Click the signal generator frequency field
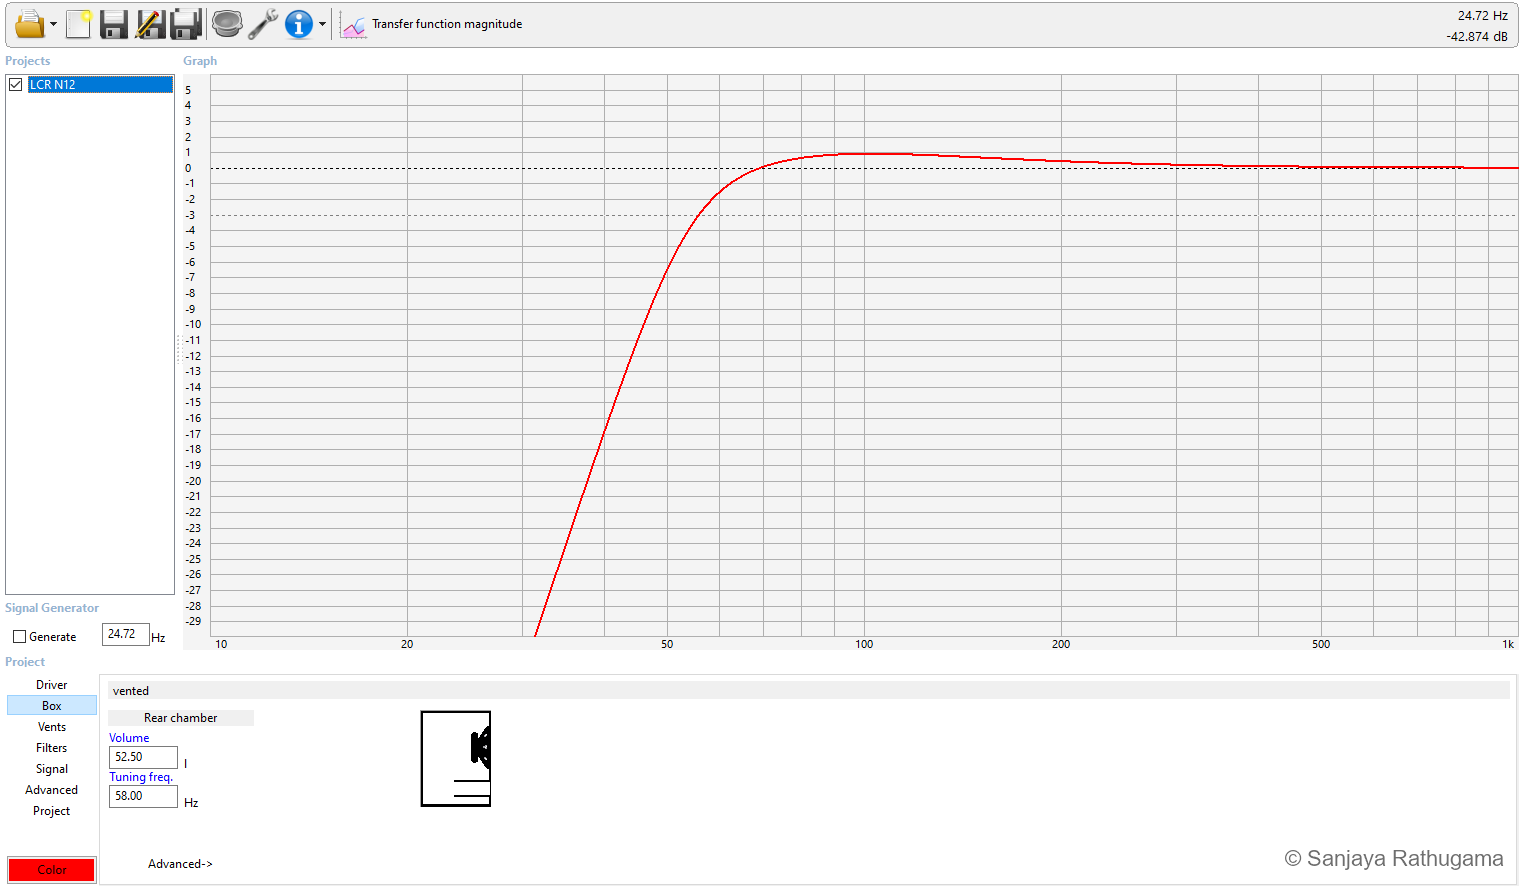 pyautogui.click(x=125, y=634)
